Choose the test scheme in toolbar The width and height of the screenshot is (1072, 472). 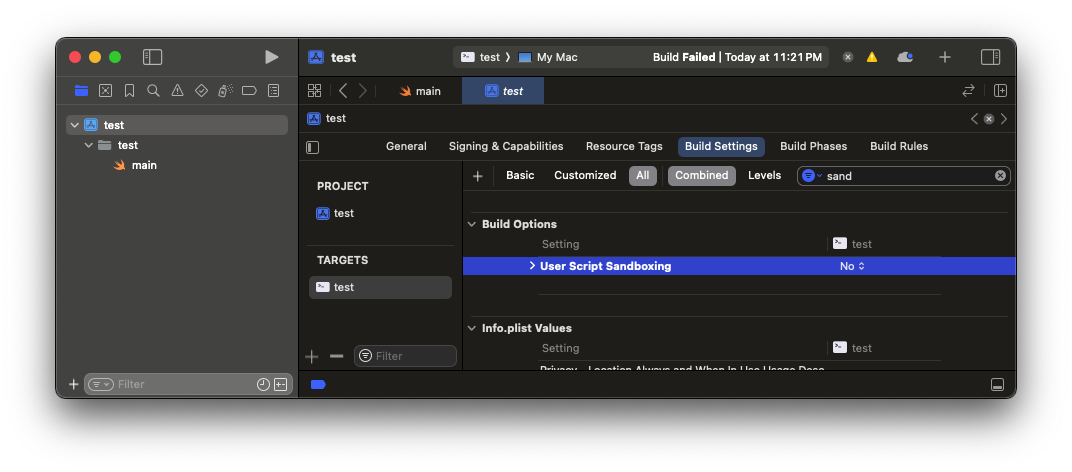click(481, 57)
